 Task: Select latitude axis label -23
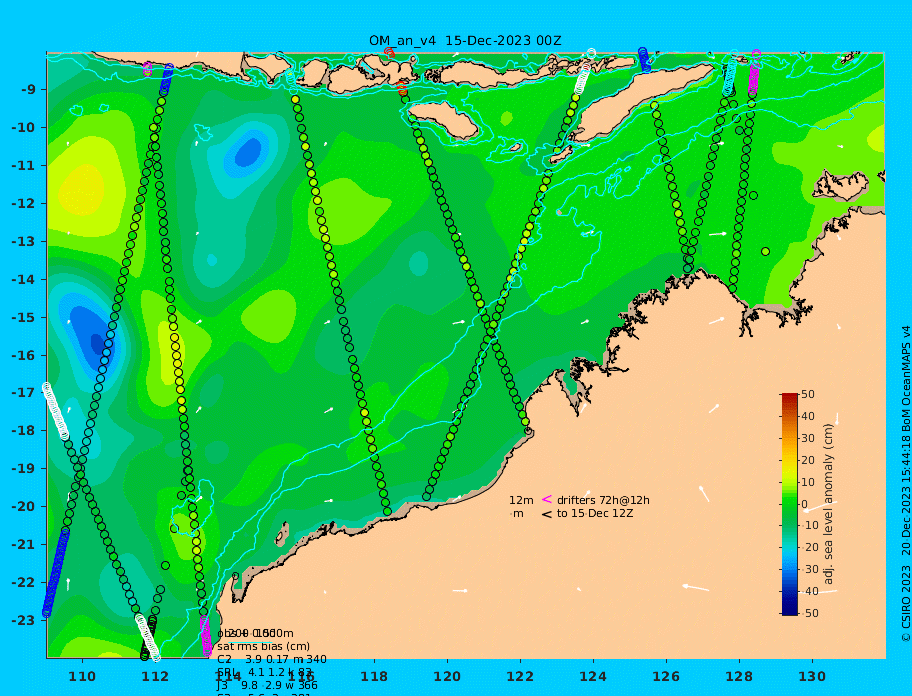click(25, 620)
